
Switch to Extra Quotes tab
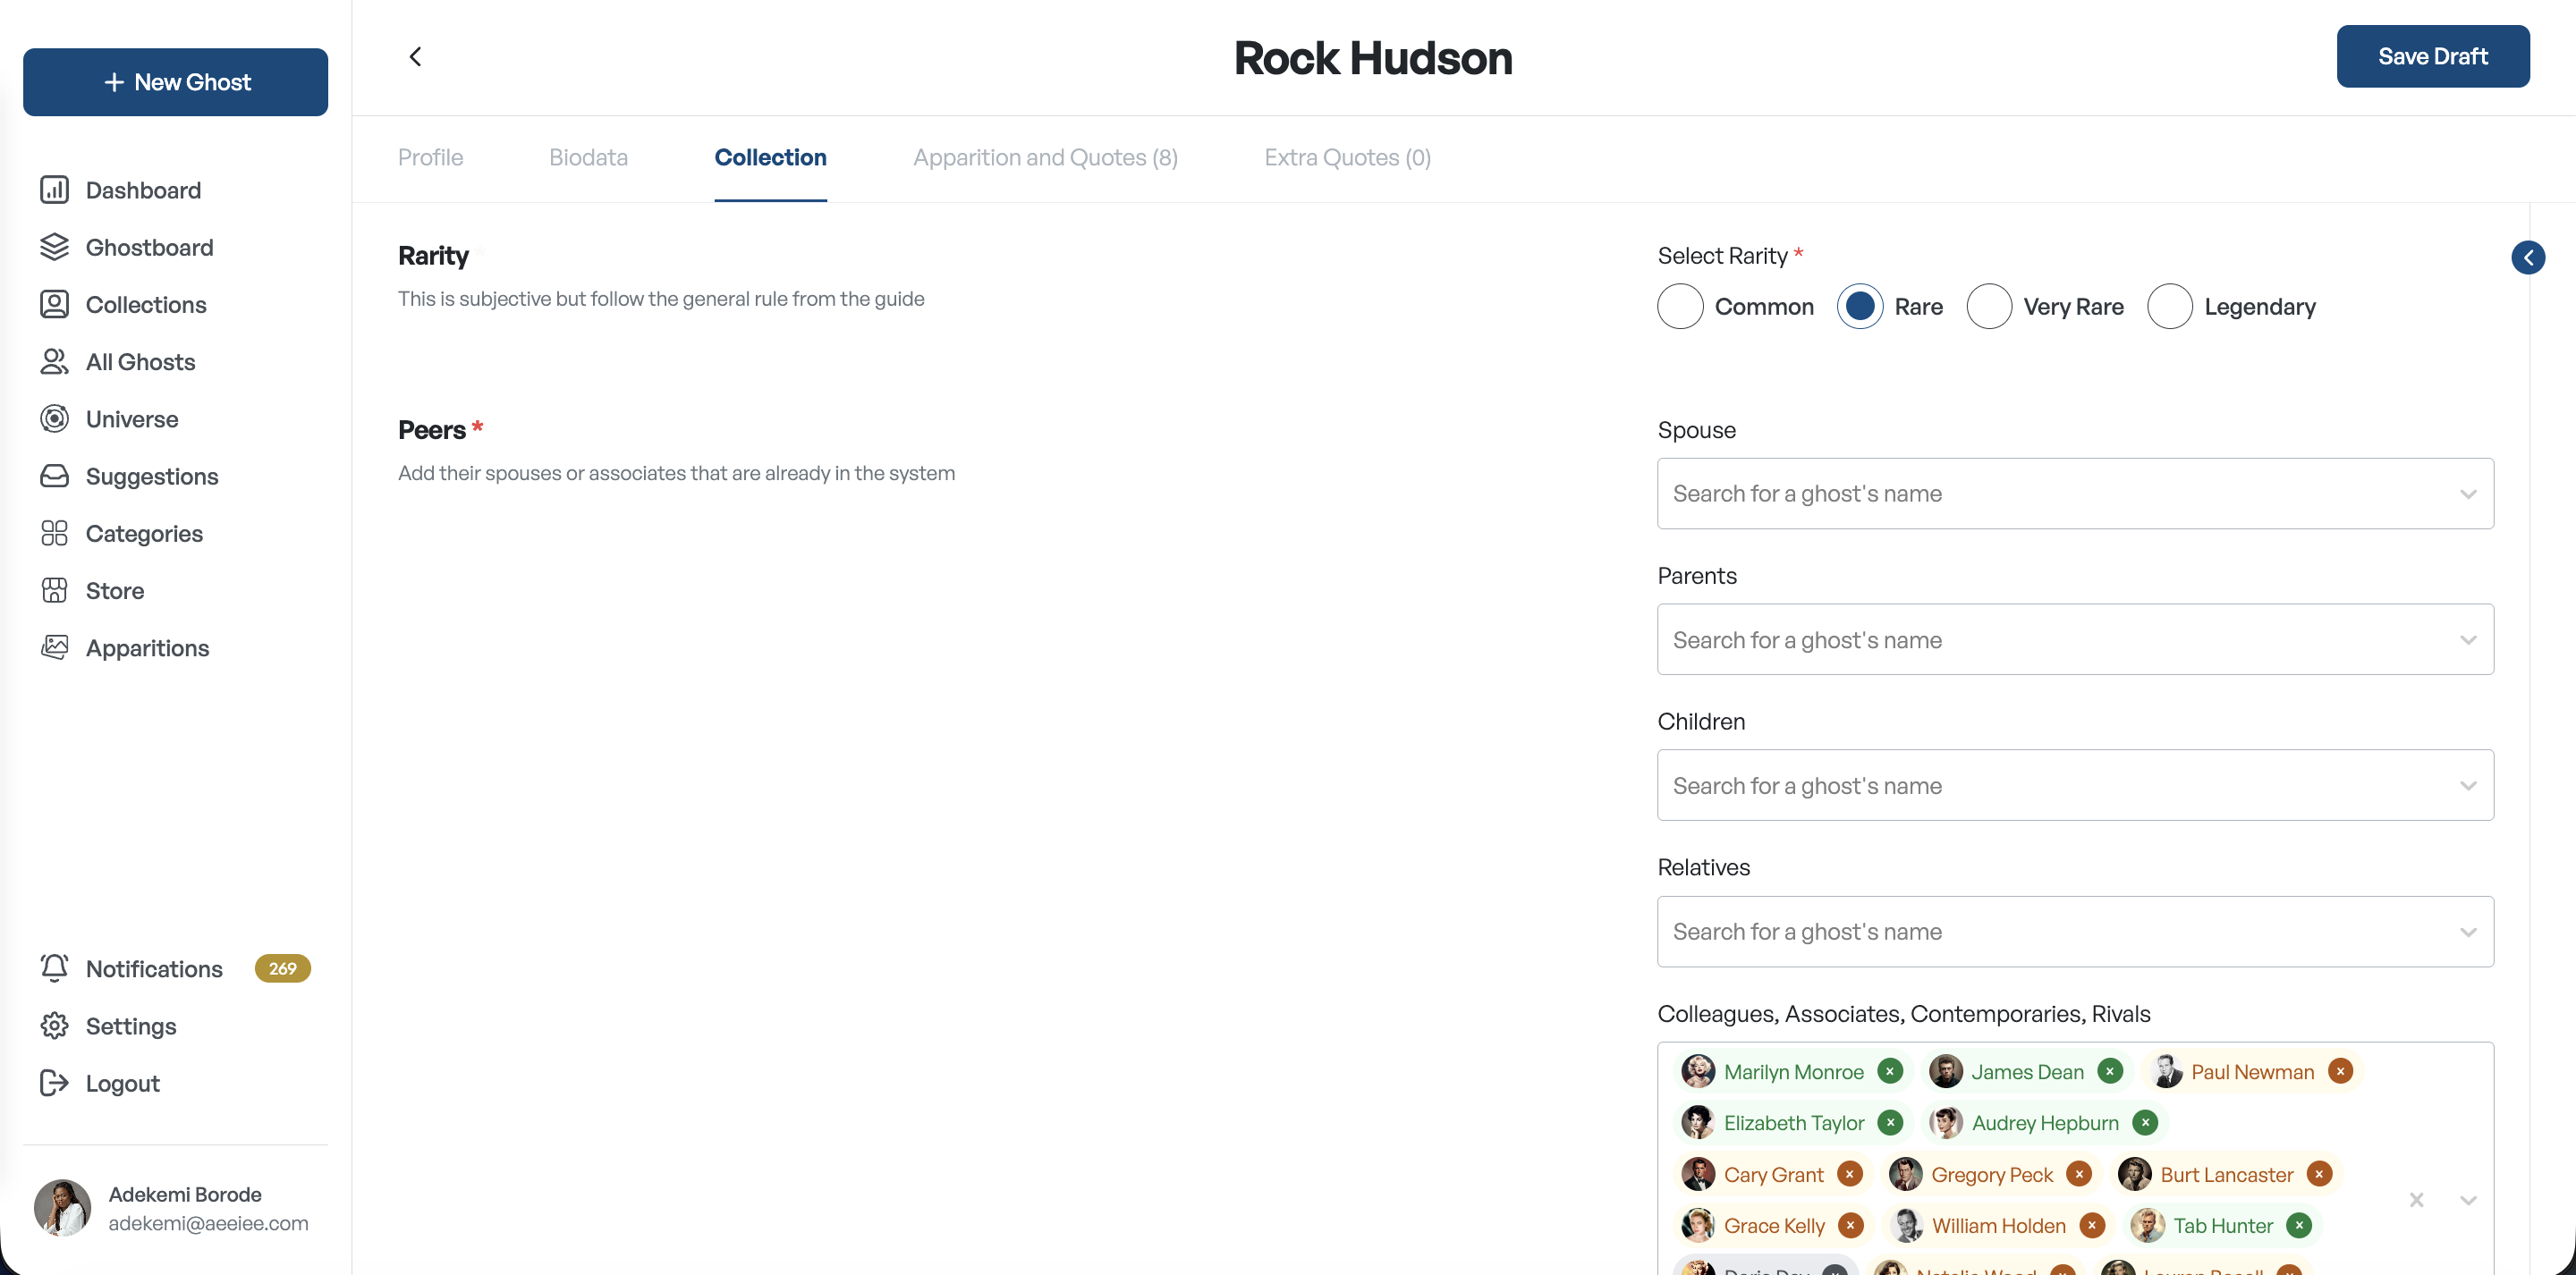coord(1347,158)
